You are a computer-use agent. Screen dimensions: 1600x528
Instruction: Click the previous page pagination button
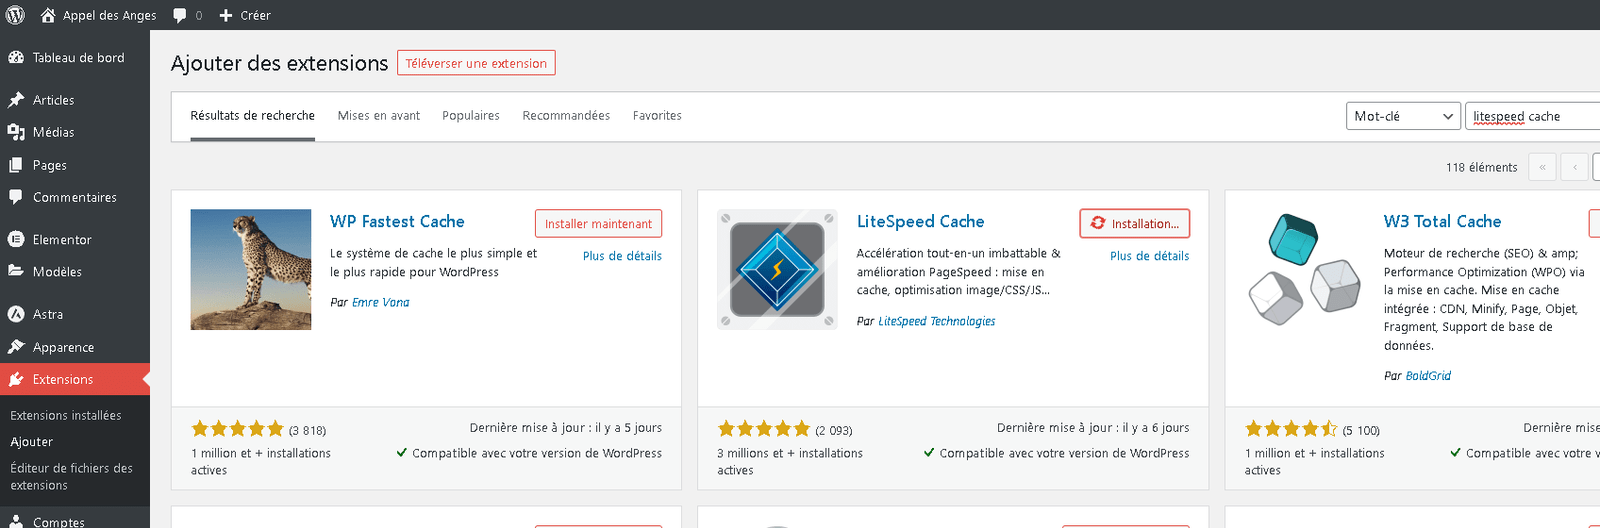pyautogui.click(x=1574, y=167)
